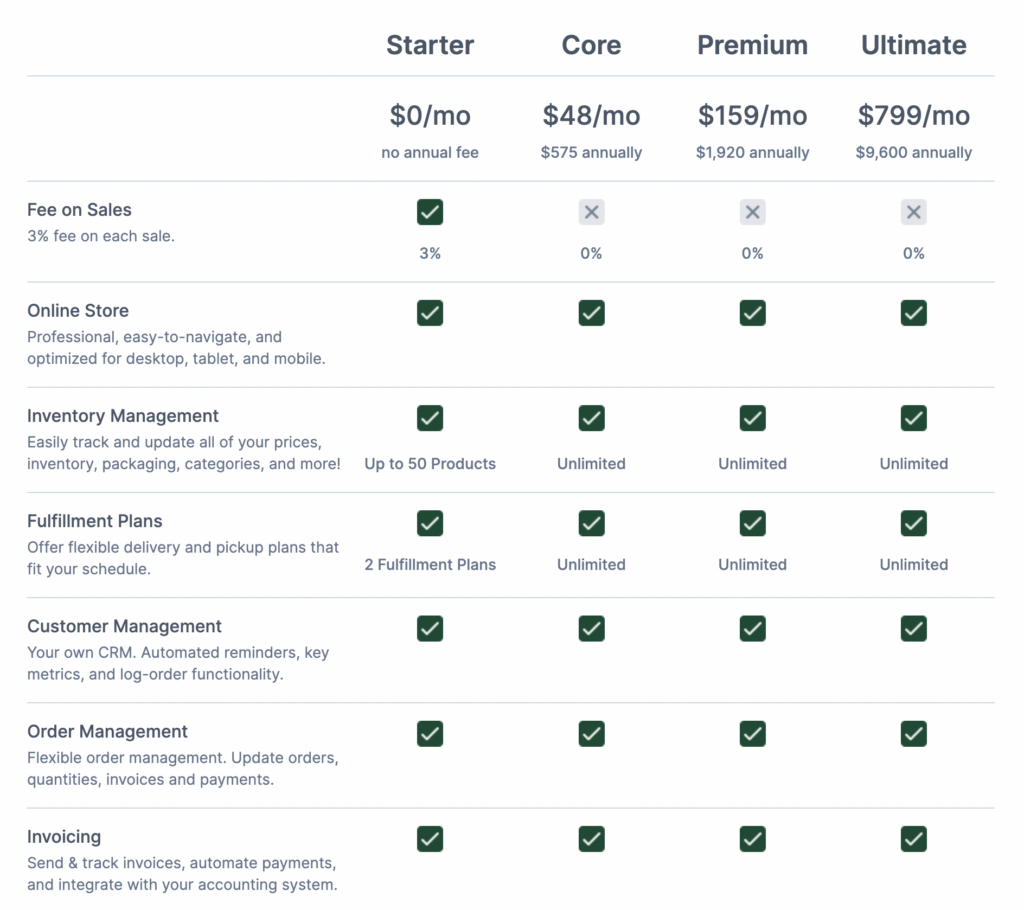The width and height of the screenshot is (1024, 910).
Task: Click the Ultimate plan Online Store checkmark
Action: tap(913, 313)
